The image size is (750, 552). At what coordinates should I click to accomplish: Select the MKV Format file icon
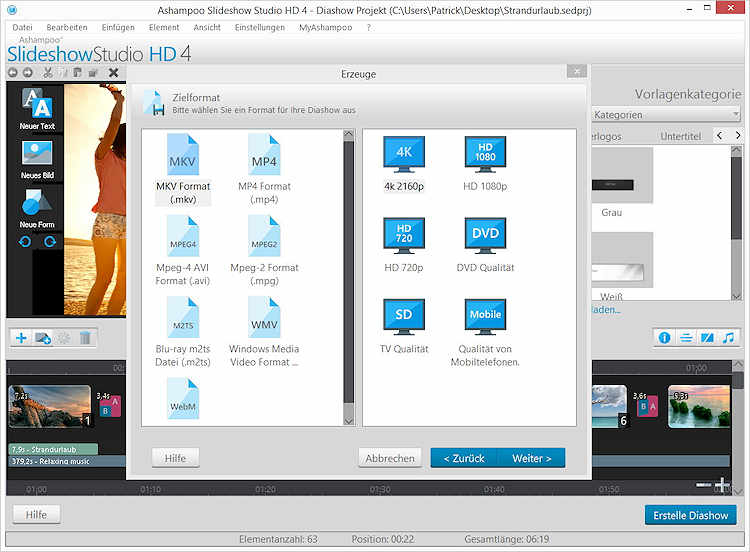[183, 155]
